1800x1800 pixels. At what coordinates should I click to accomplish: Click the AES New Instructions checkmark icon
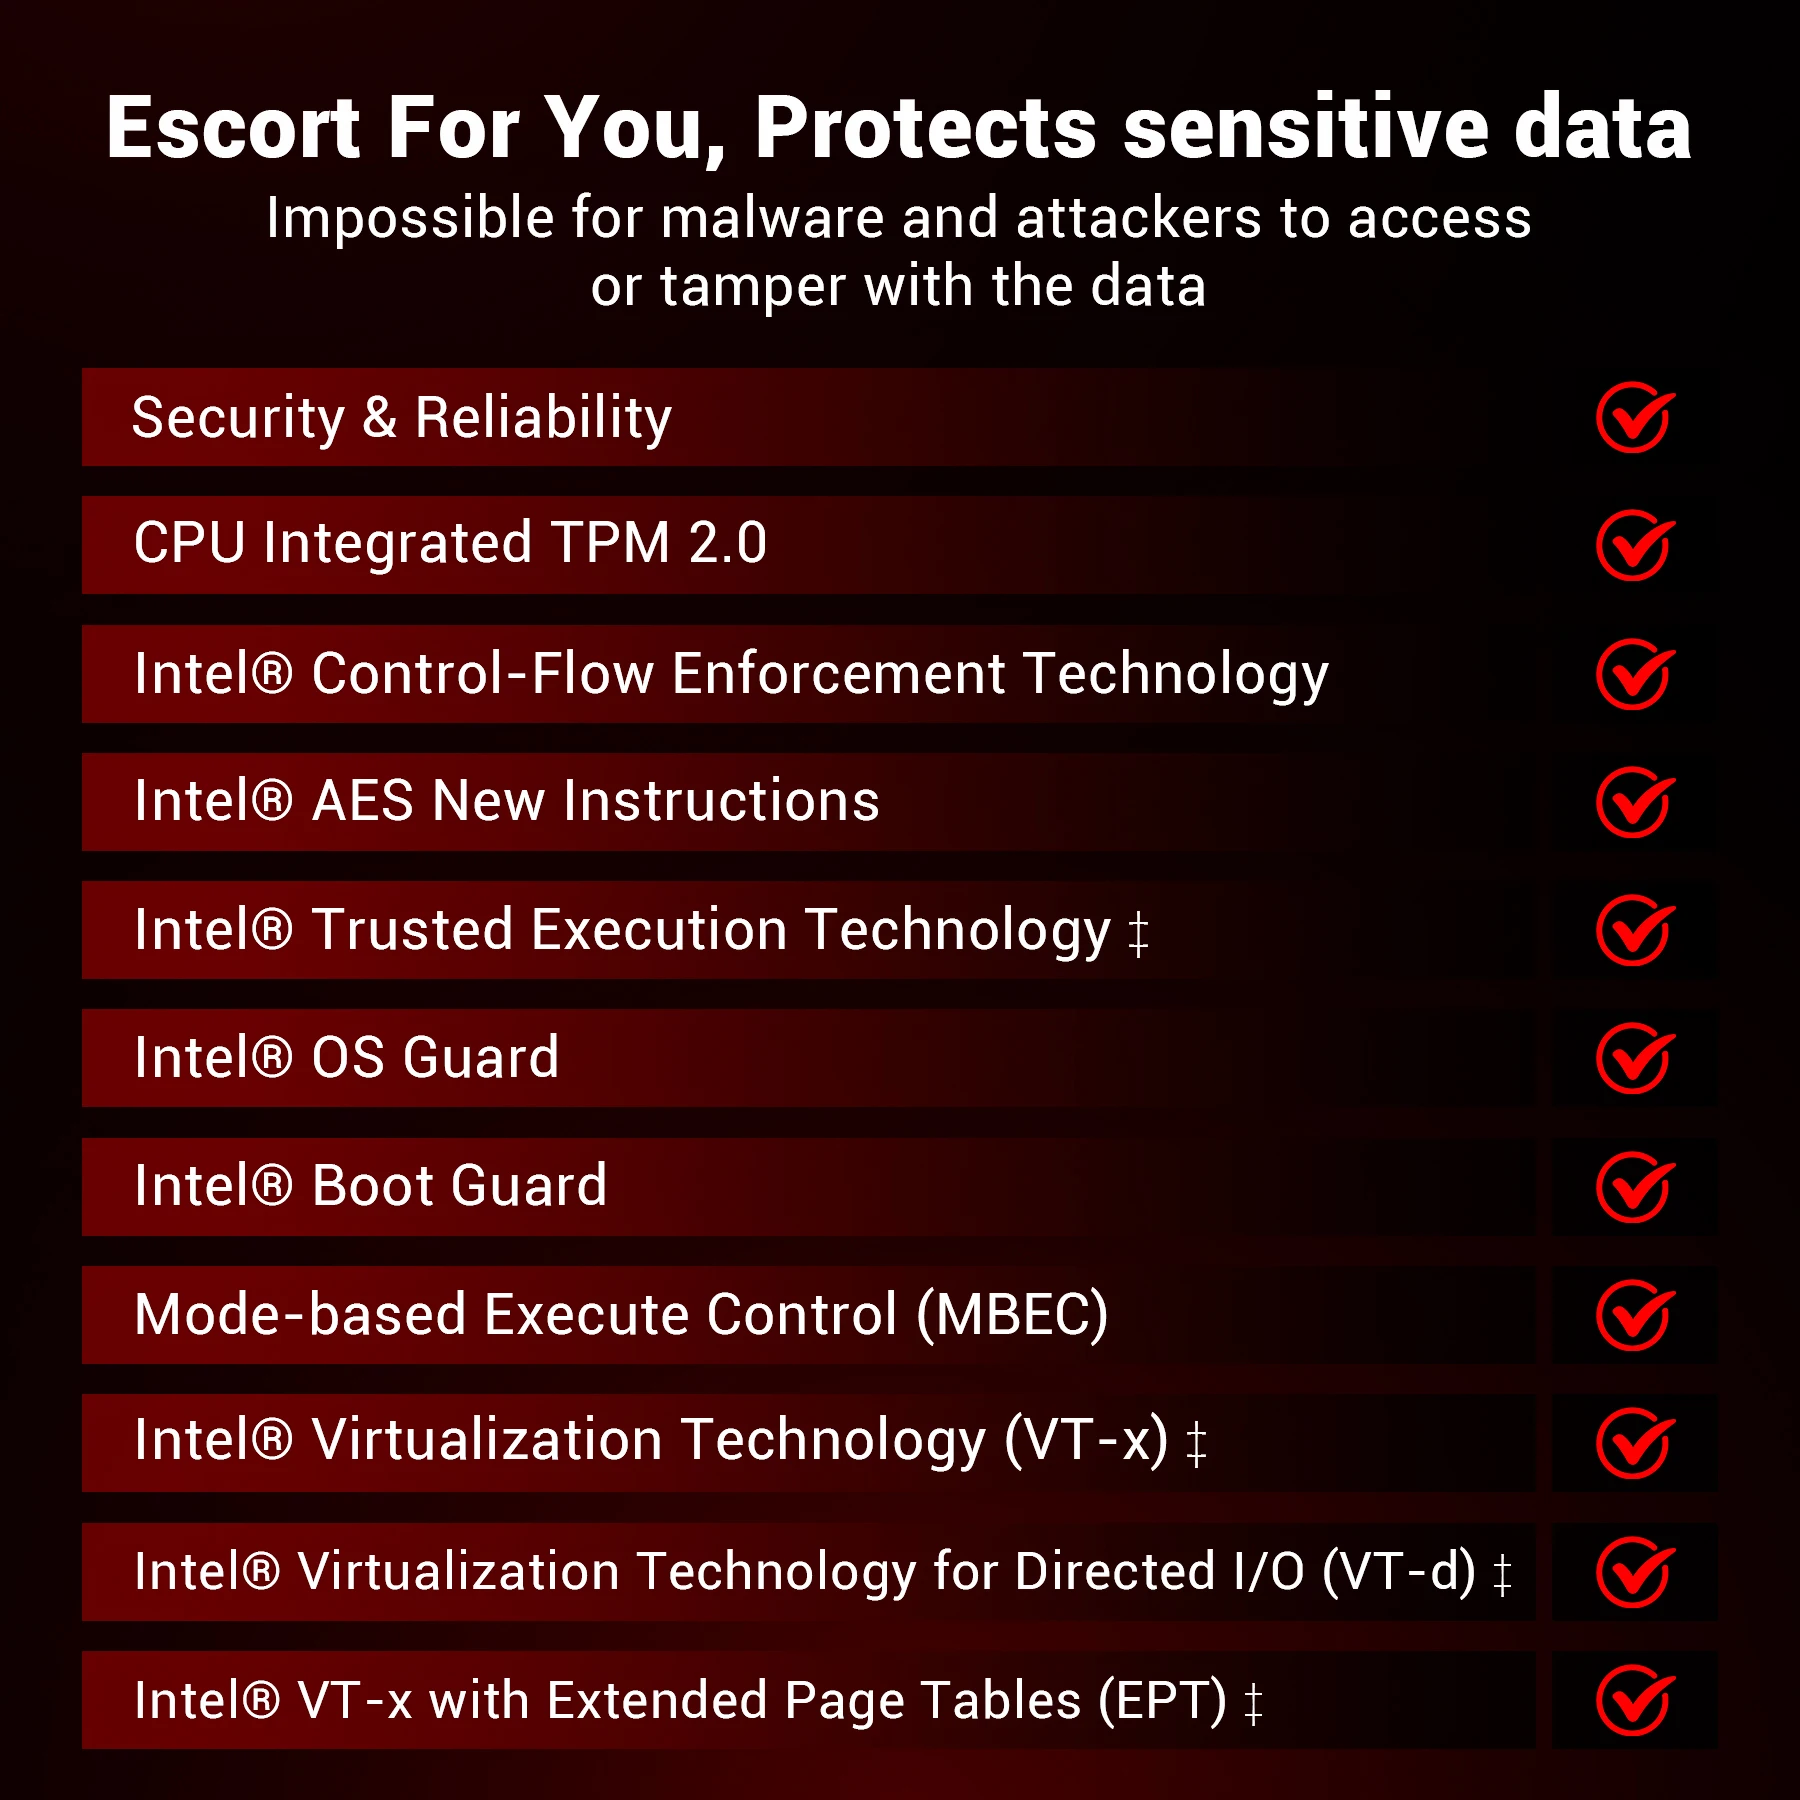[1633, 802]
